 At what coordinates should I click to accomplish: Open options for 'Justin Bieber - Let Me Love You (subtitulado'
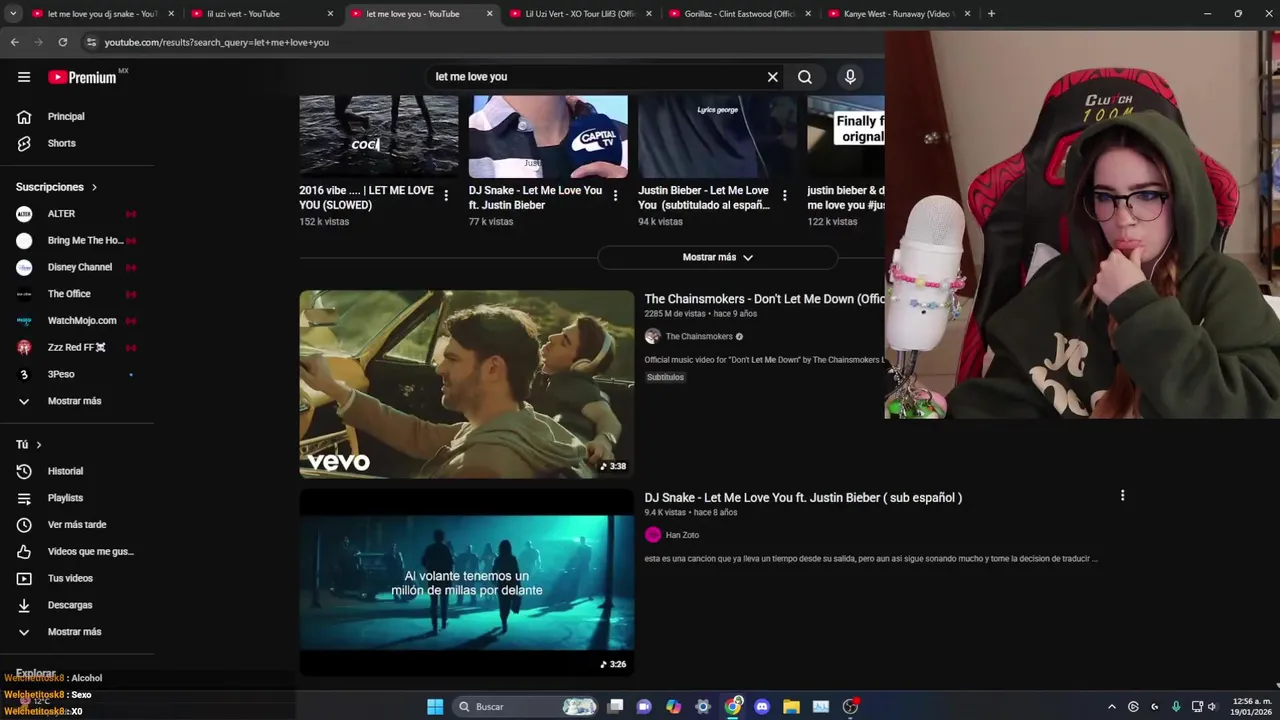point(784,196)
